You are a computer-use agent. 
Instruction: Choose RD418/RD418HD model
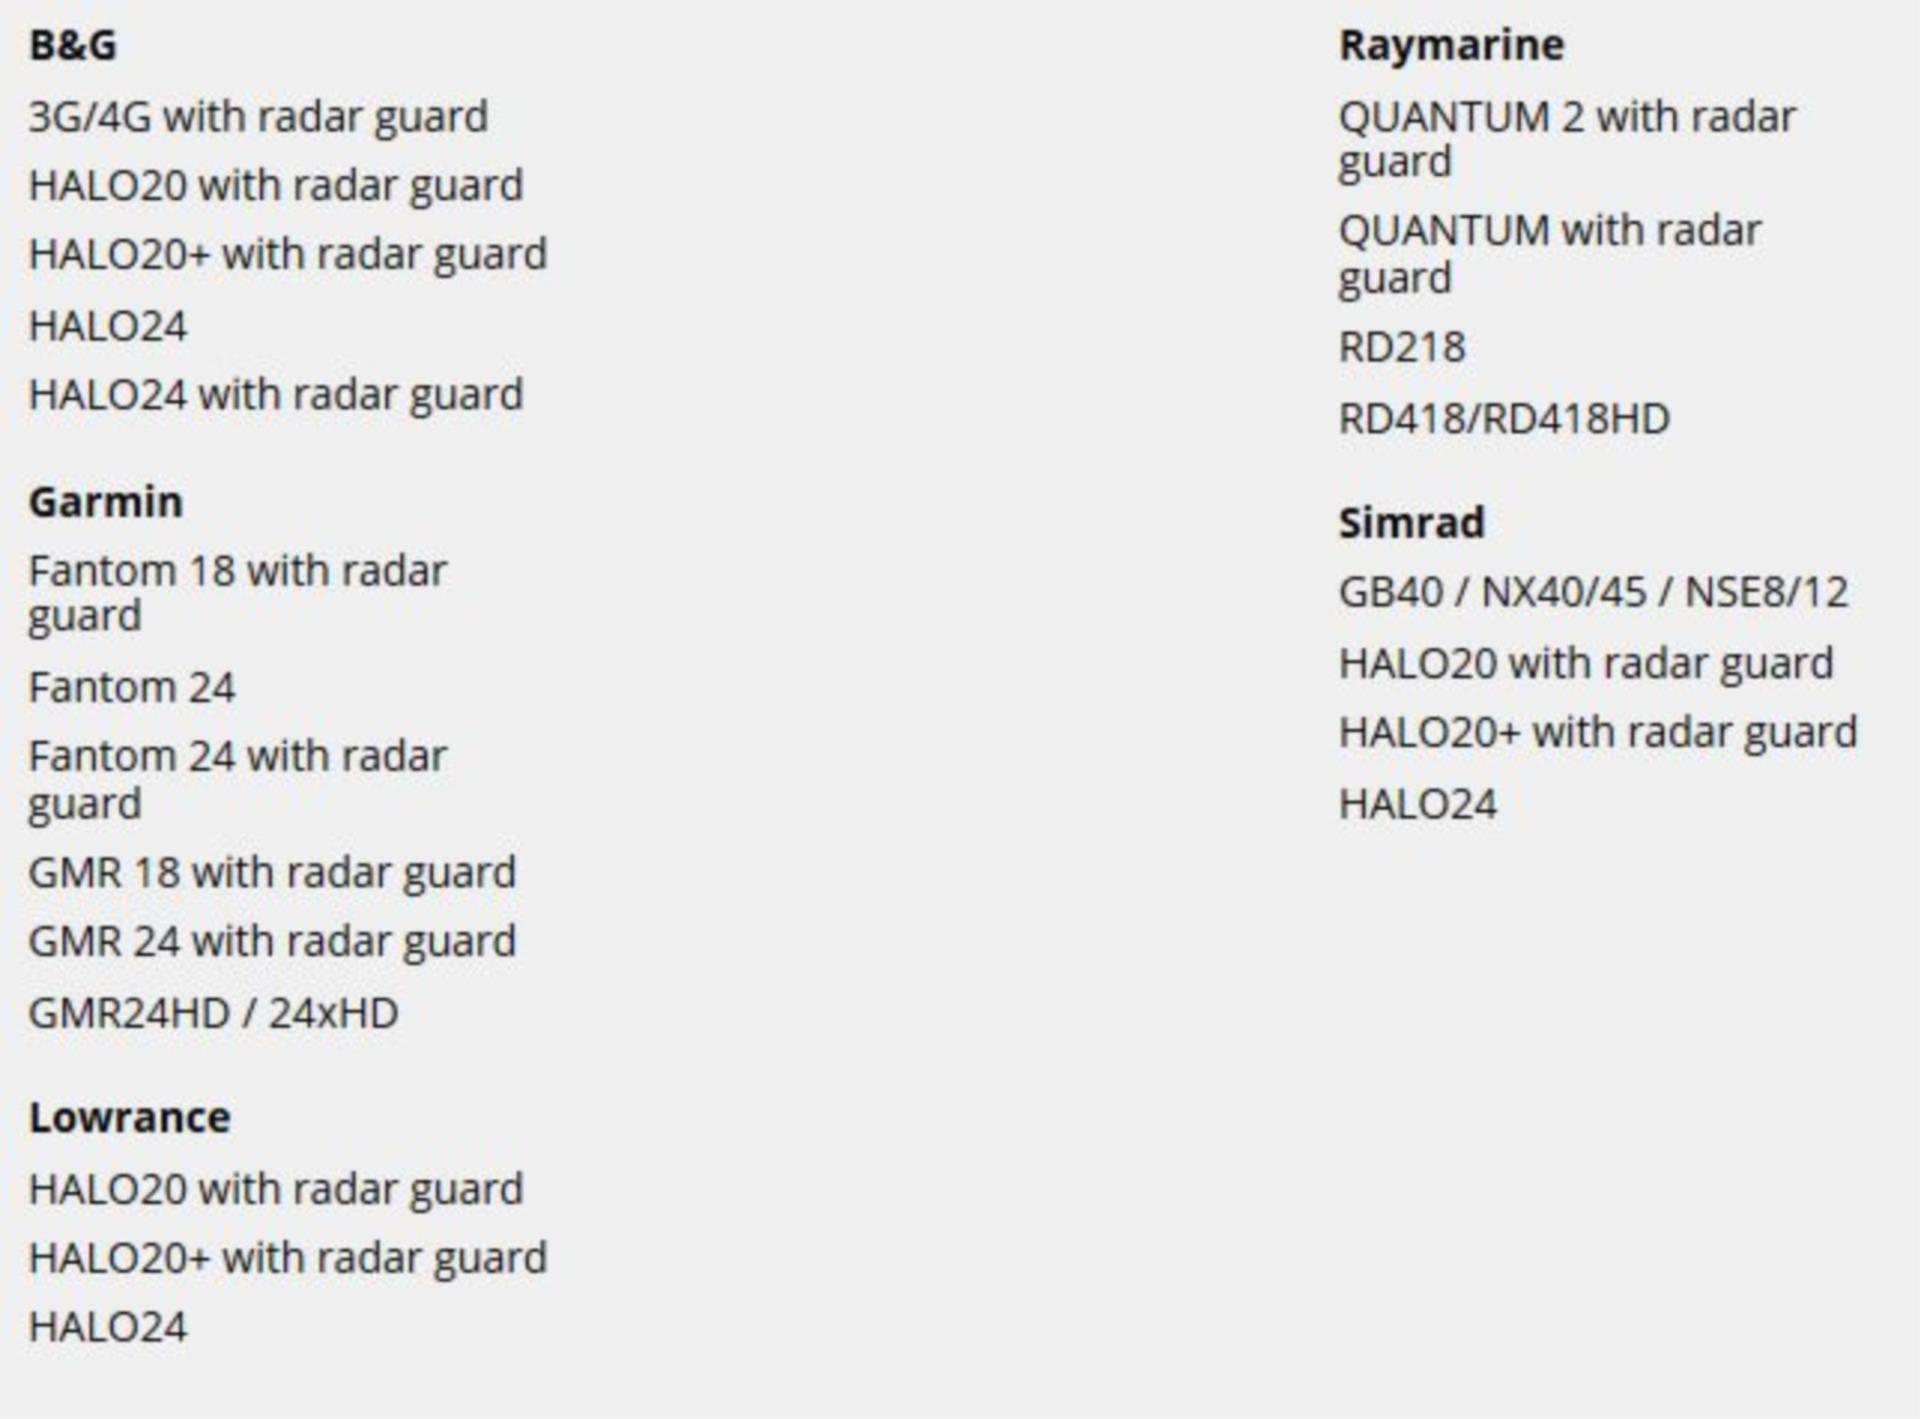point(1504,419)
